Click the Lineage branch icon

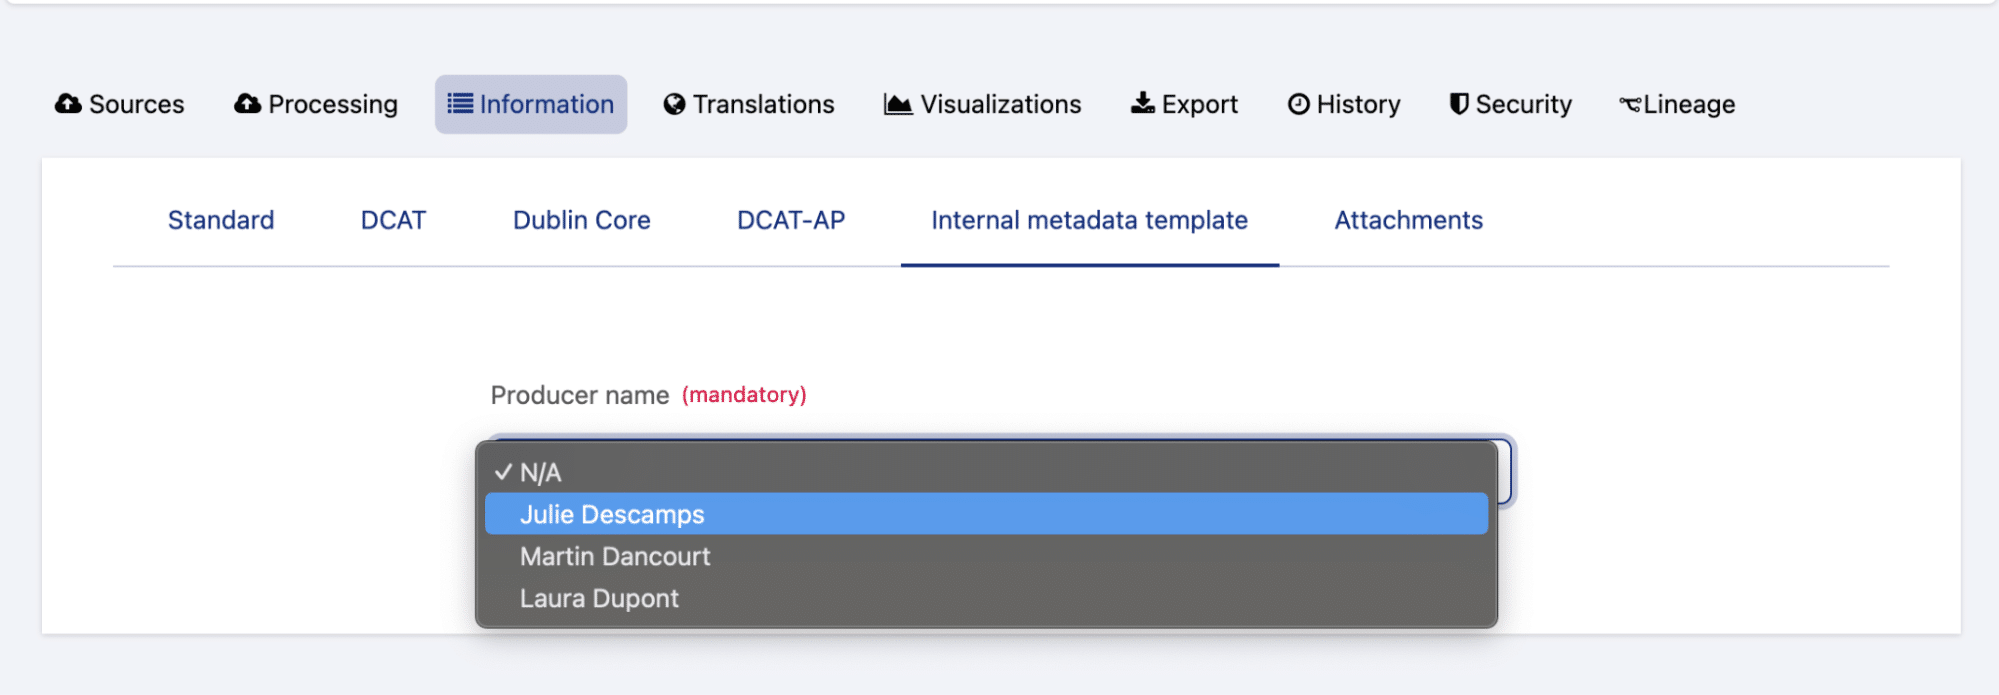pyautogui.click(x=1630, y=104)
